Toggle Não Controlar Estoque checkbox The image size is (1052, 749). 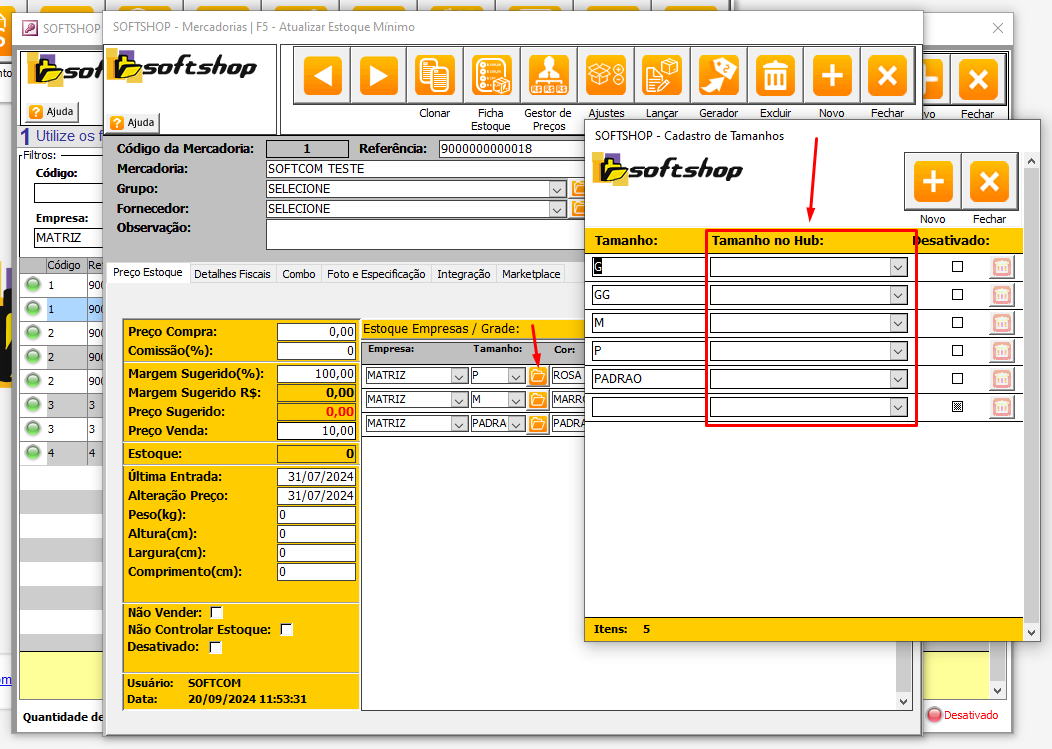click(x=287, y=630)
